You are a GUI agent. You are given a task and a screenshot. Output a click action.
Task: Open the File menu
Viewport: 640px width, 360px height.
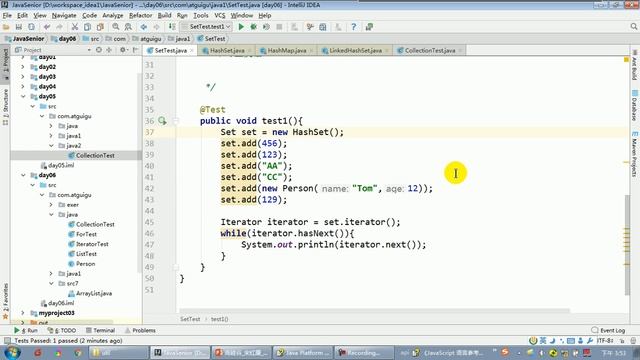(7, 16)
